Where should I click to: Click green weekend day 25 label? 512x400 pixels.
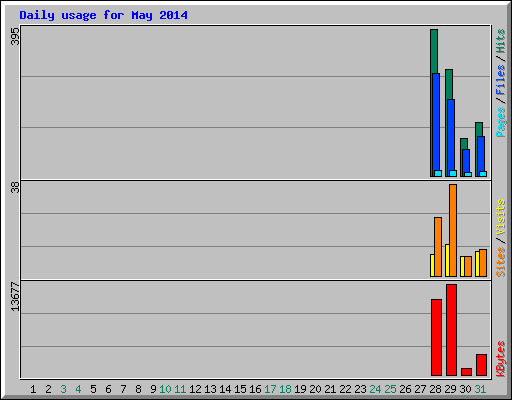(x=390, y=389)
